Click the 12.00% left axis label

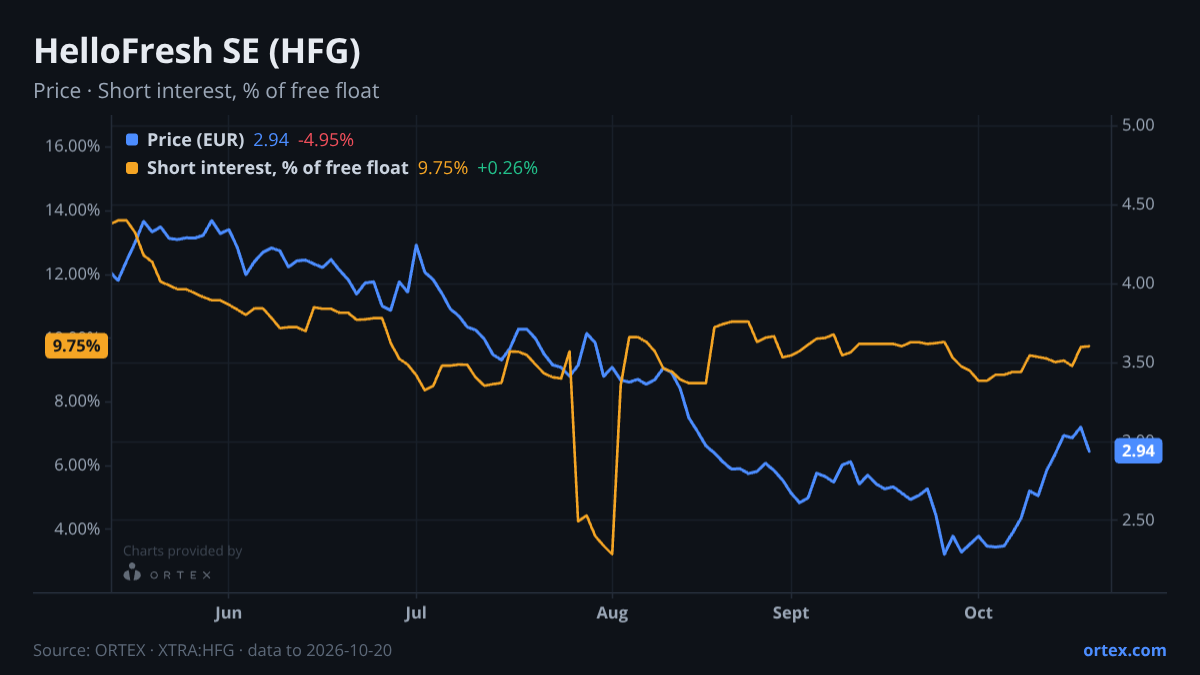tap(74, 274)
